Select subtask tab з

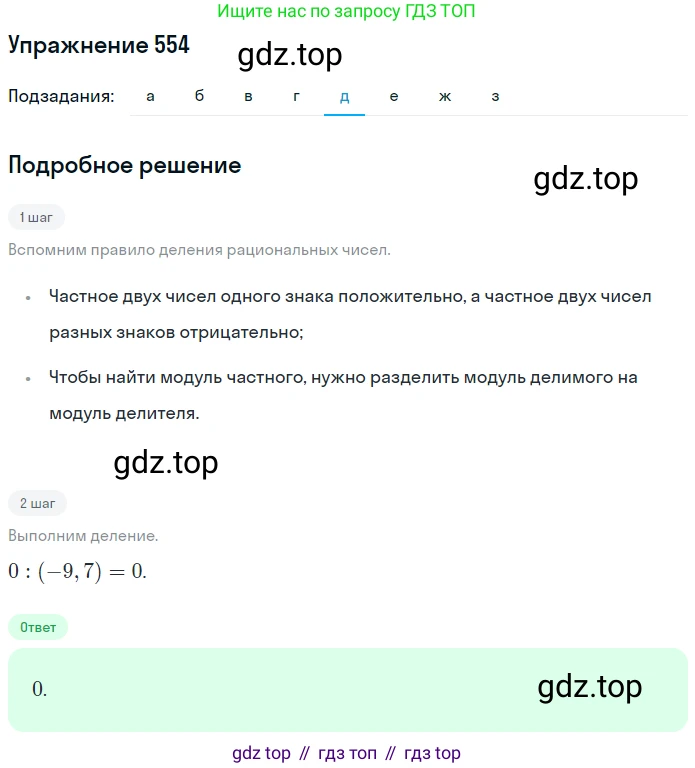point(496,96)
